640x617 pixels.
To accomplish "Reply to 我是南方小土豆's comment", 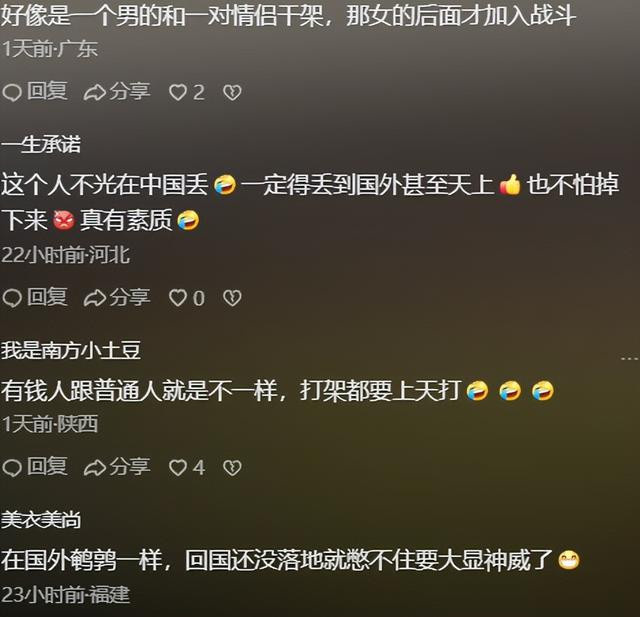I will tap(34, 467).
